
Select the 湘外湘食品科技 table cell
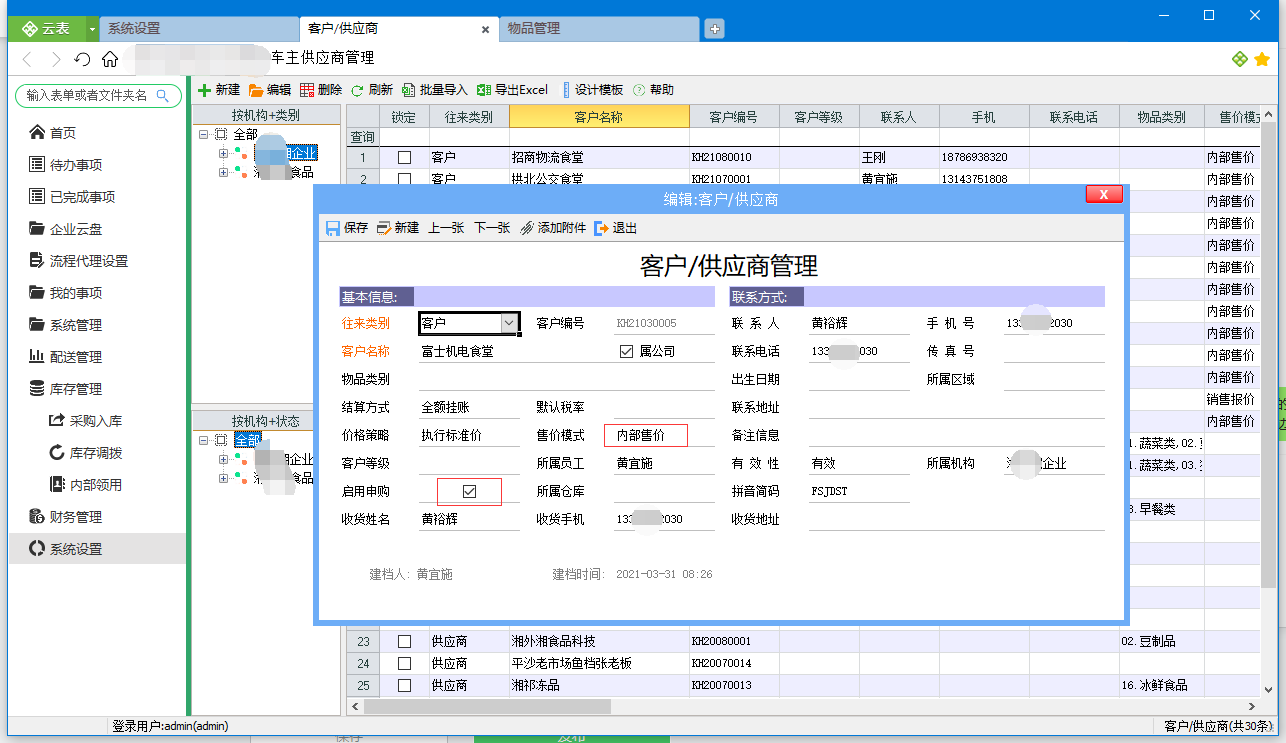click(599, 641)
